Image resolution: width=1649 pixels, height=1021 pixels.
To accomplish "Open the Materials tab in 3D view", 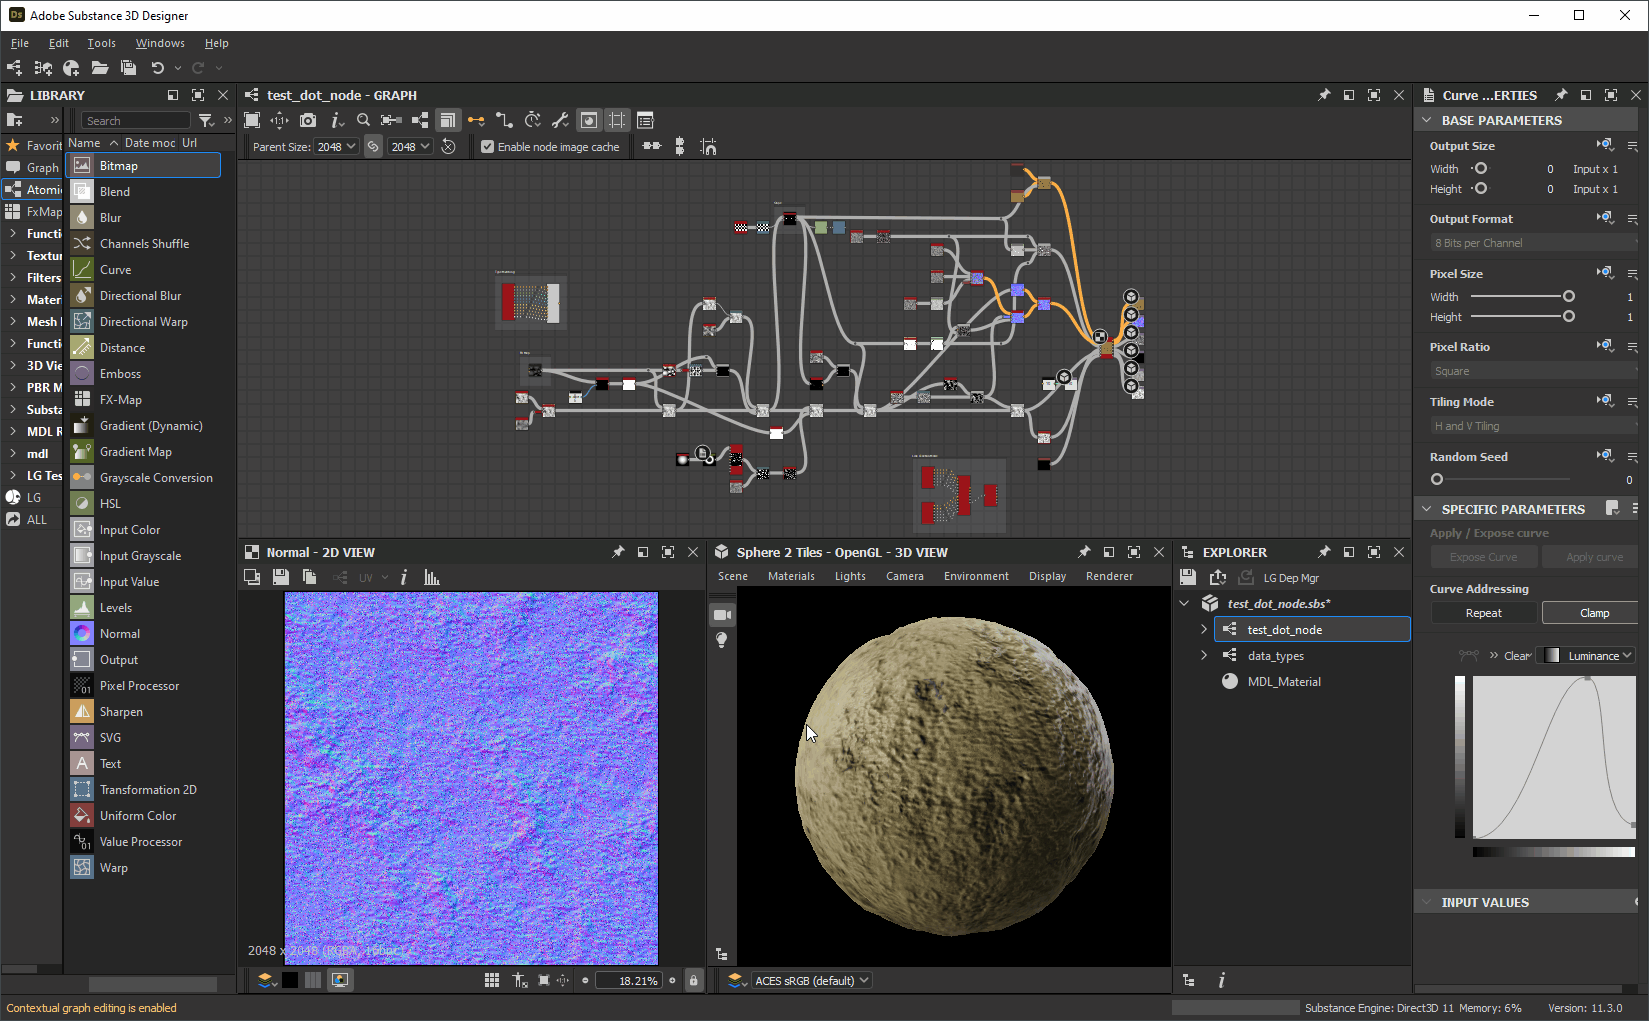I will (790, 576).
